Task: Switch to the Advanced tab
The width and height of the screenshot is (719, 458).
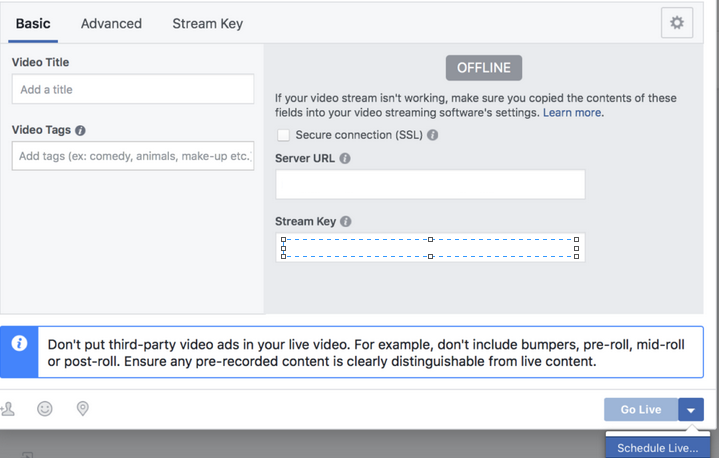Action: 111,23
